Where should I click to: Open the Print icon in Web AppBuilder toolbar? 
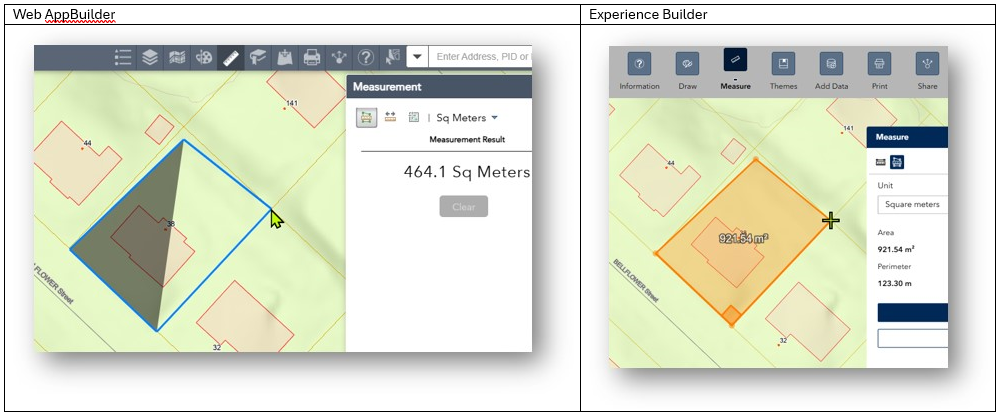(x=311, y=57)
